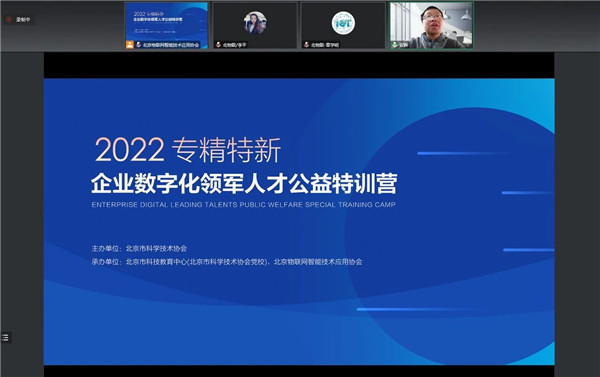Click the 录制中 recording status label
600x377 pixels.
[x=23, y=19]
